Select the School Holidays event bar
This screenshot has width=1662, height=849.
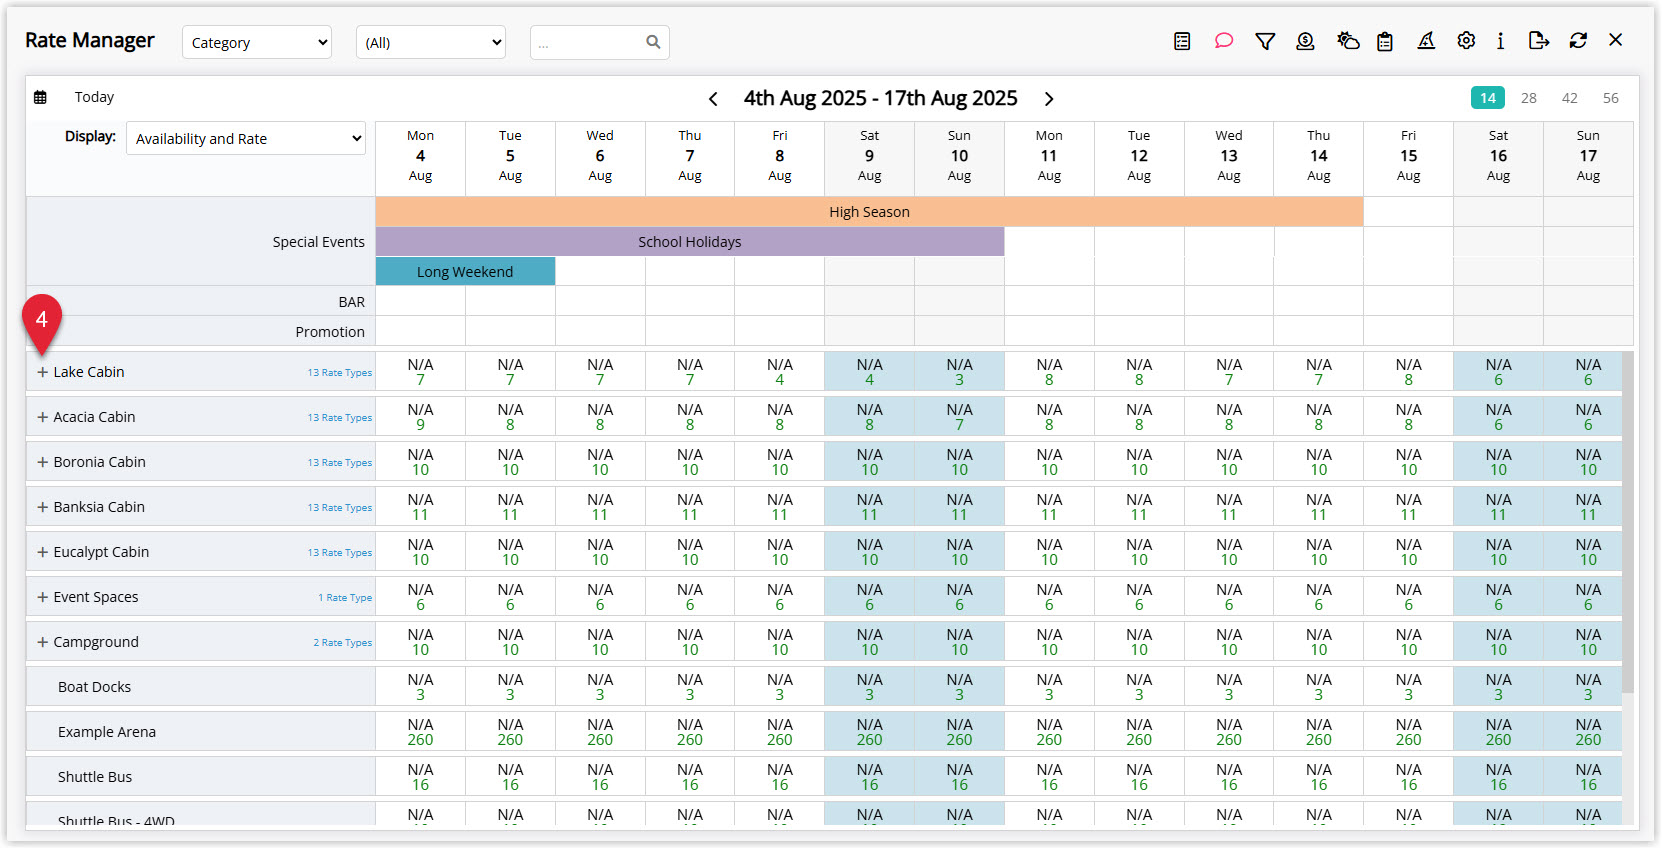click(690, 242)
